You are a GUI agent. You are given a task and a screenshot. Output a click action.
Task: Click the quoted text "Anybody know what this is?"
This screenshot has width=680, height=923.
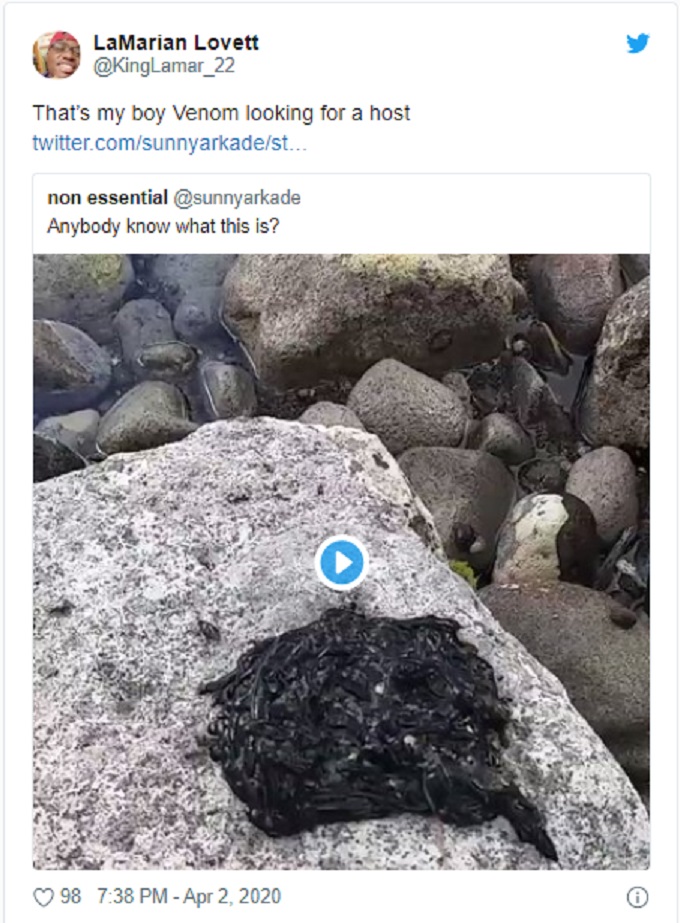click(x=163, y=226)
